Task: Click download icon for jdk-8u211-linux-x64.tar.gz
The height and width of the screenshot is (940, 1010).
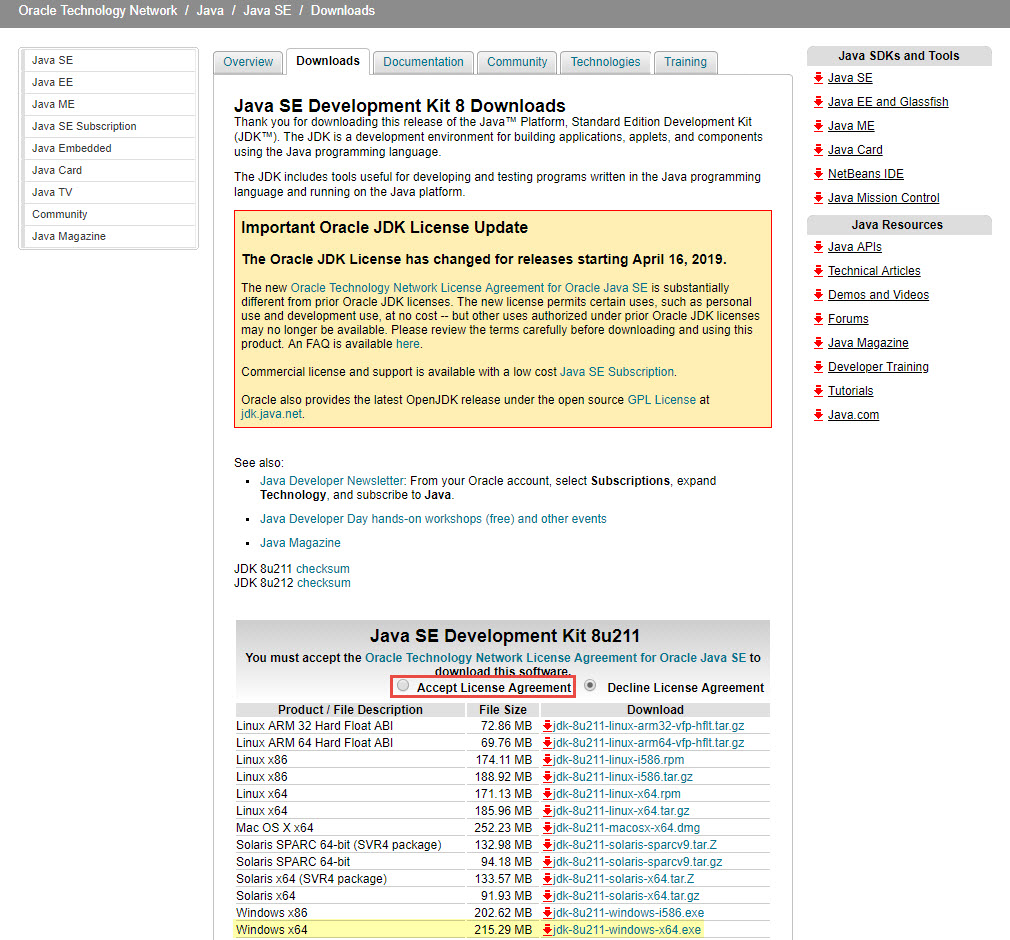Action: tap(548, 811)
